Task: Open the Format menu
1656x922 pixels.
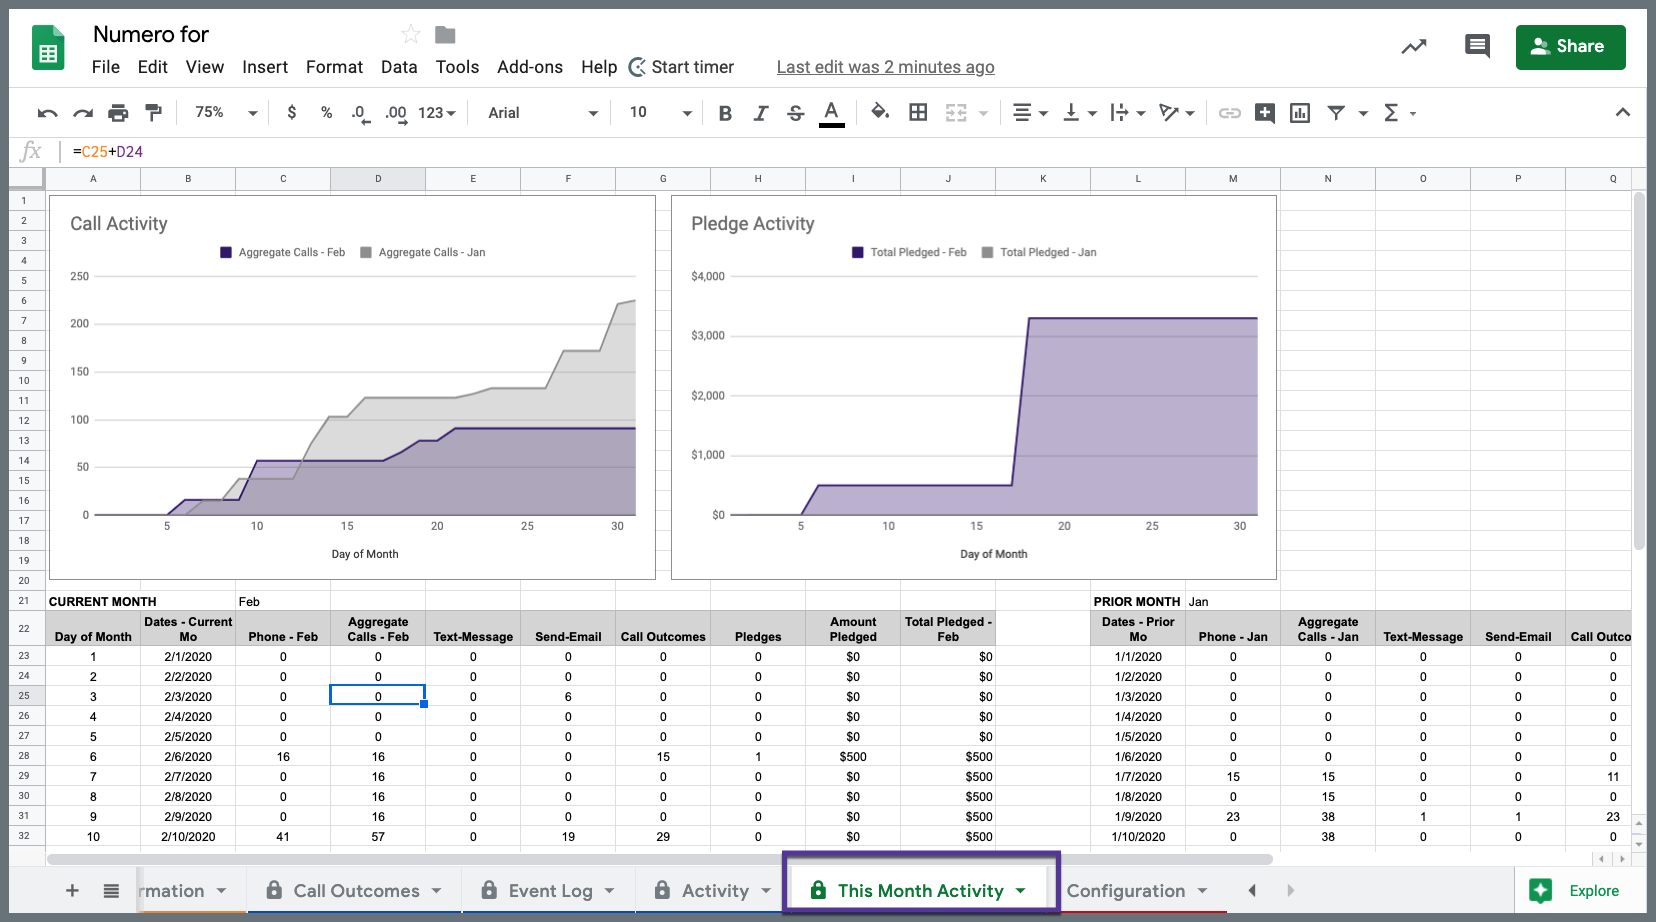Action: (x=334, y=67)
